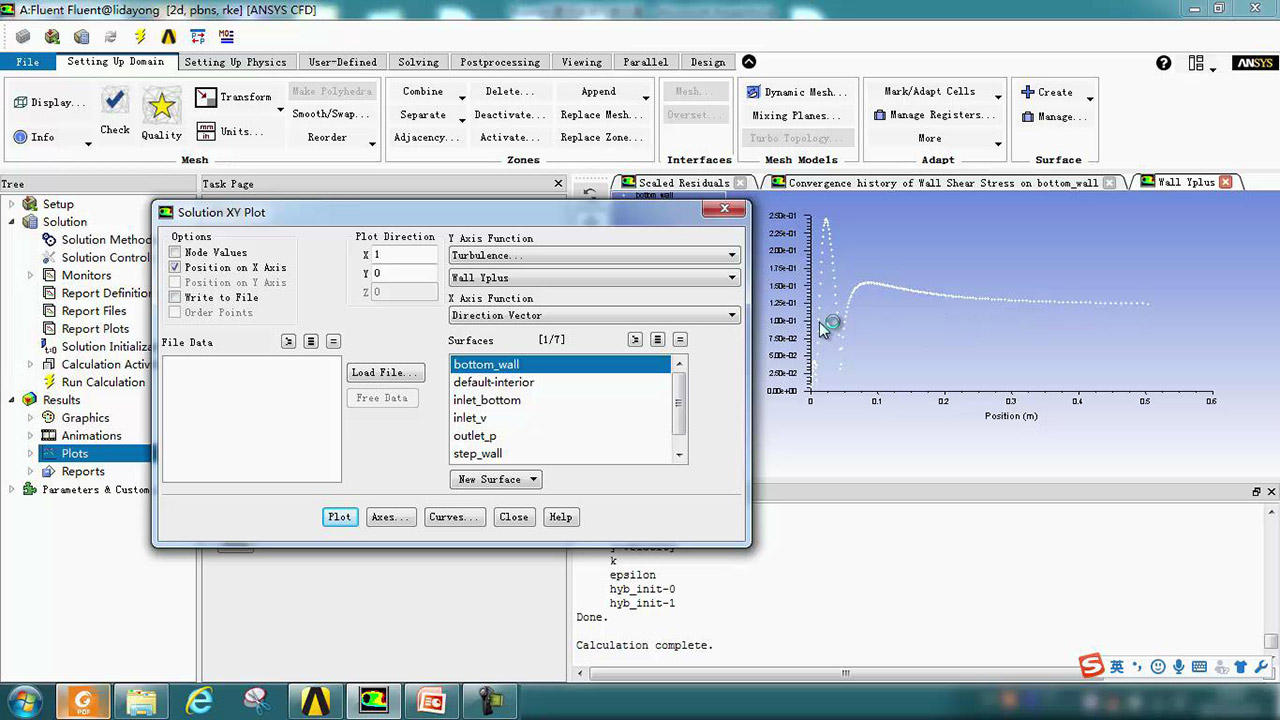The width and height of the screenshot is (1280, 720).
Task: Click the mesh Display icon
Action: click(x=21, y=102)
